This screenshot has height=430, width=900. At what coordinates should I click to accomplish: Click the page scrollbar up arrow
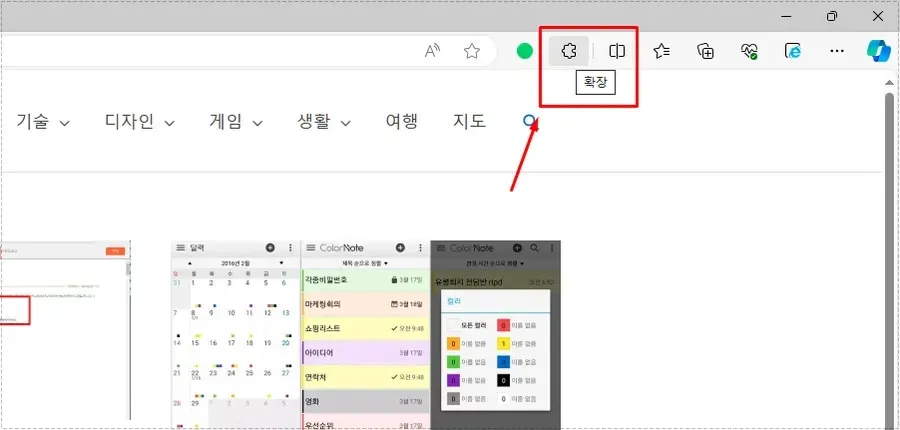point(890,83)
